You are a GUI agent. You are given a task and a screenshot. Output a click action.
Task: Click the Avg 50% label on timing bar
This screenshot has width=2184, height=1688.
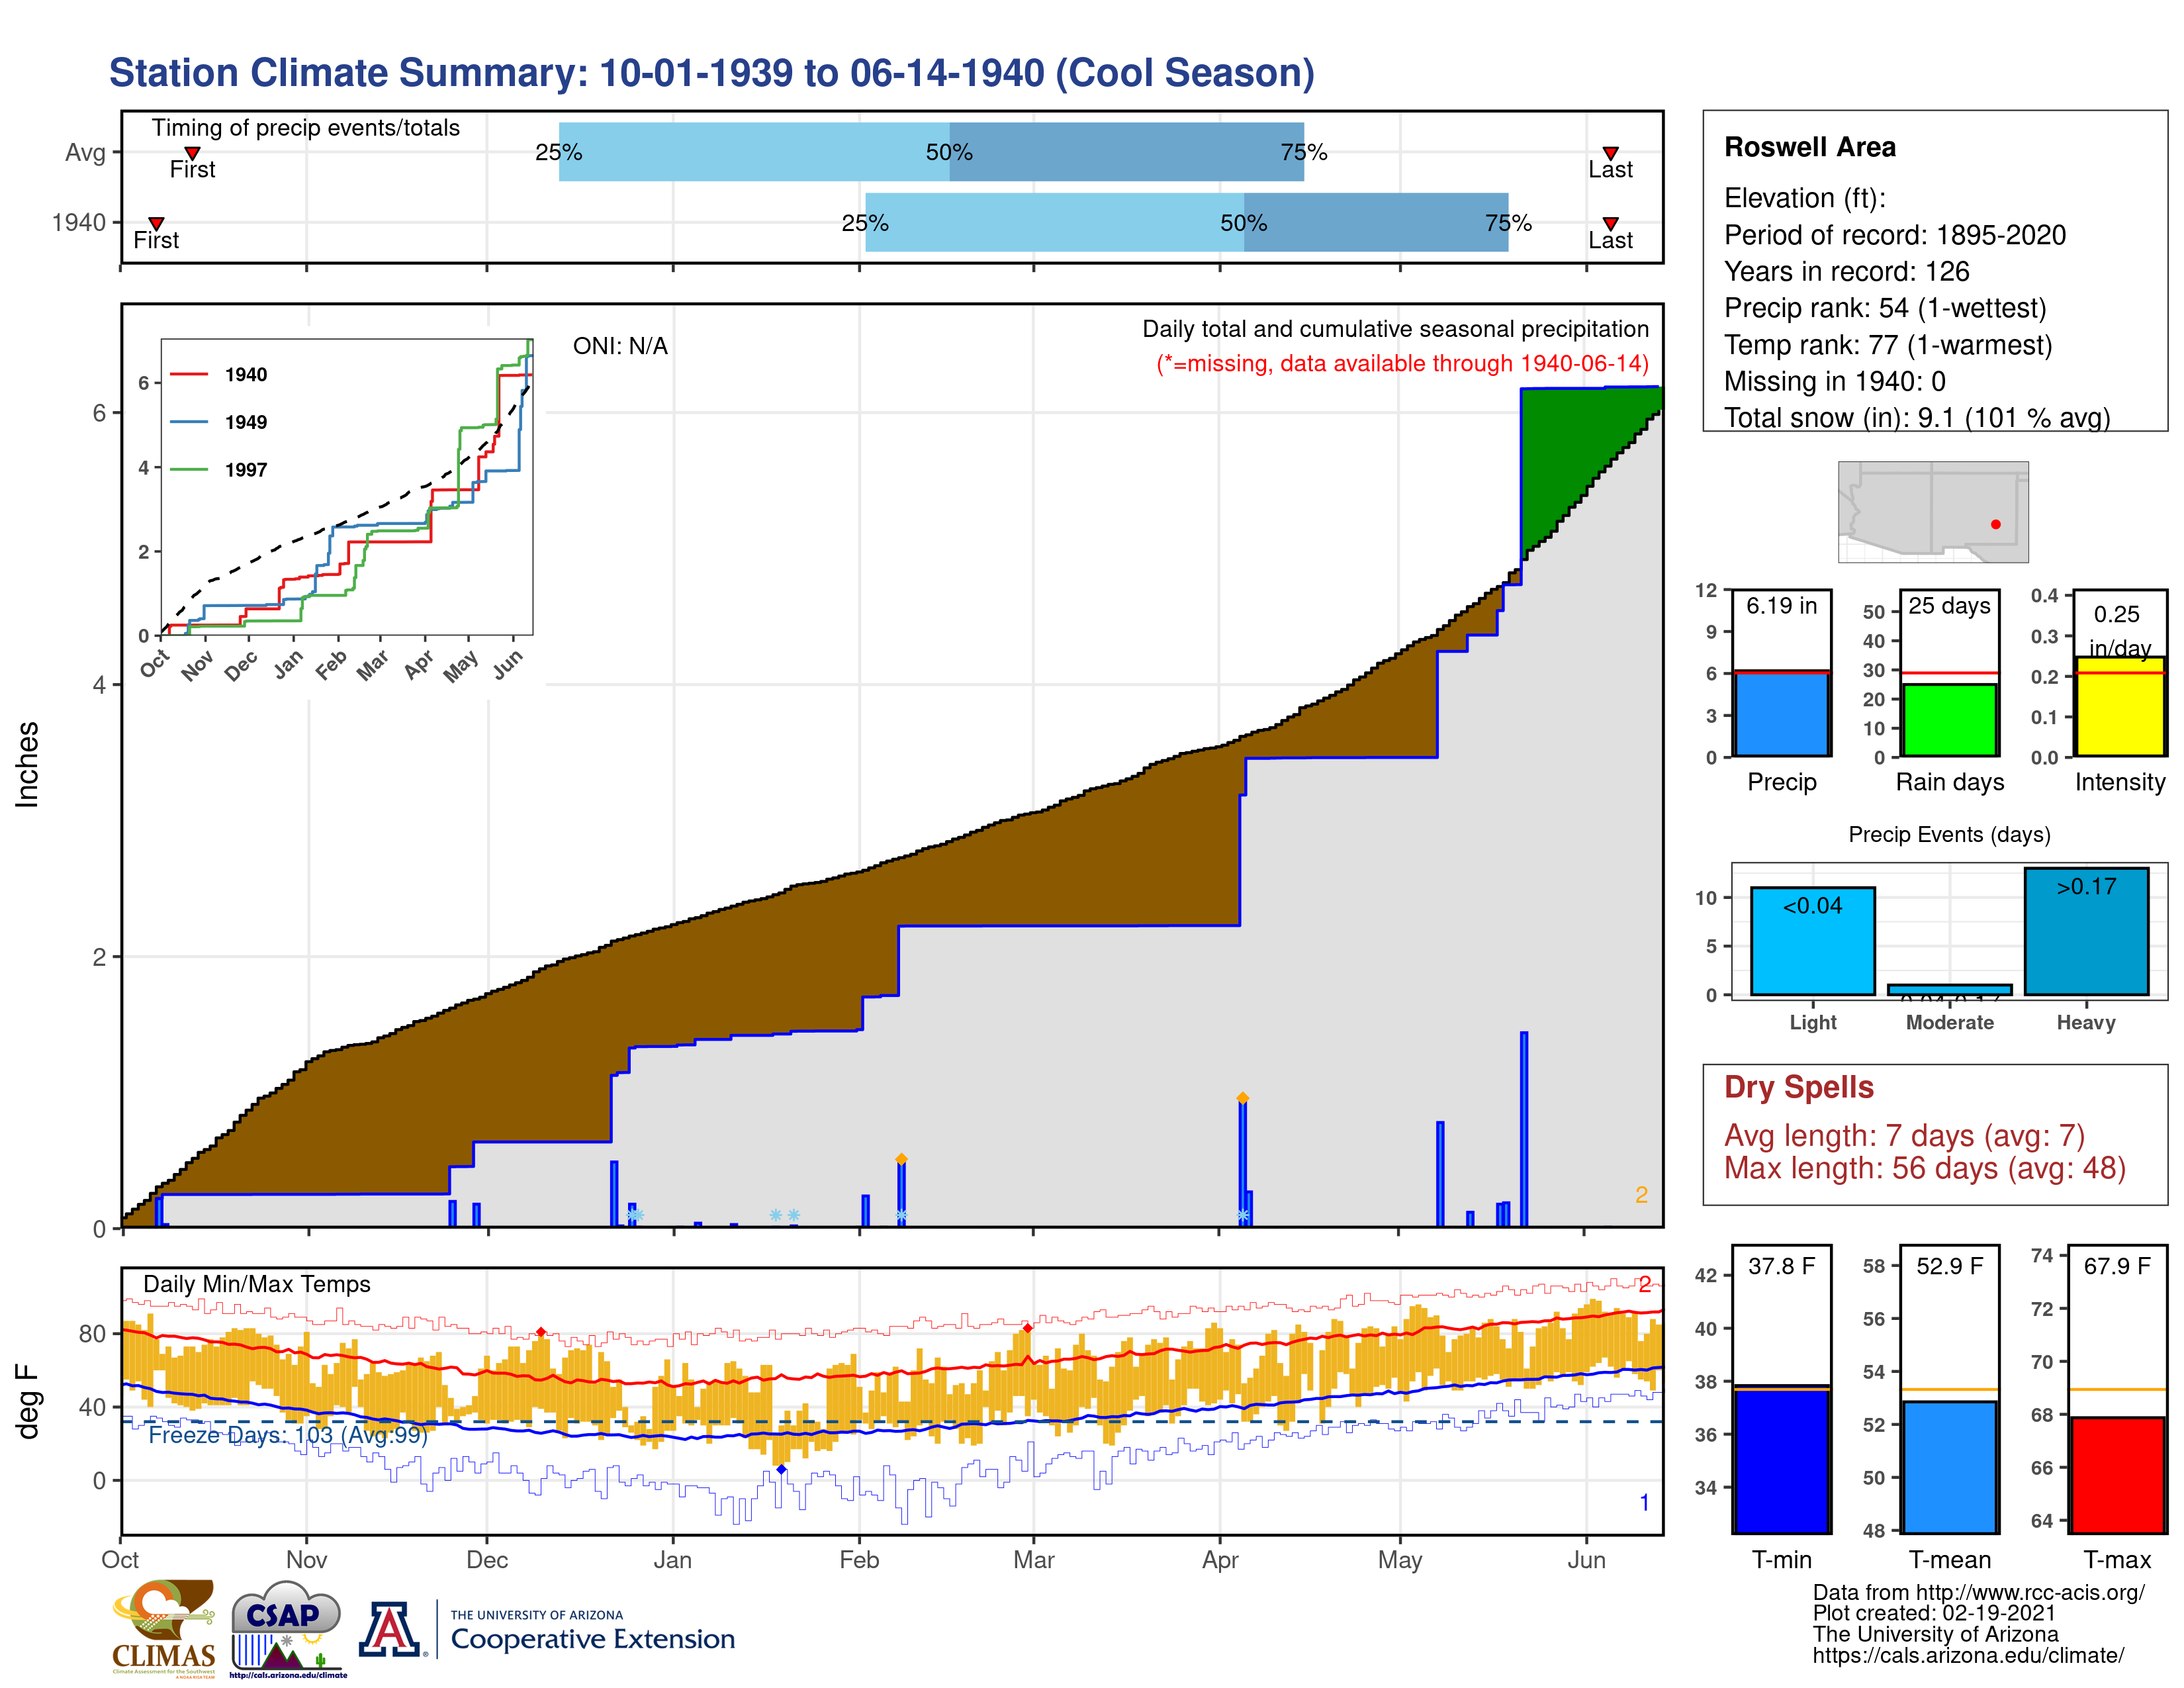[x=948, y=152]
